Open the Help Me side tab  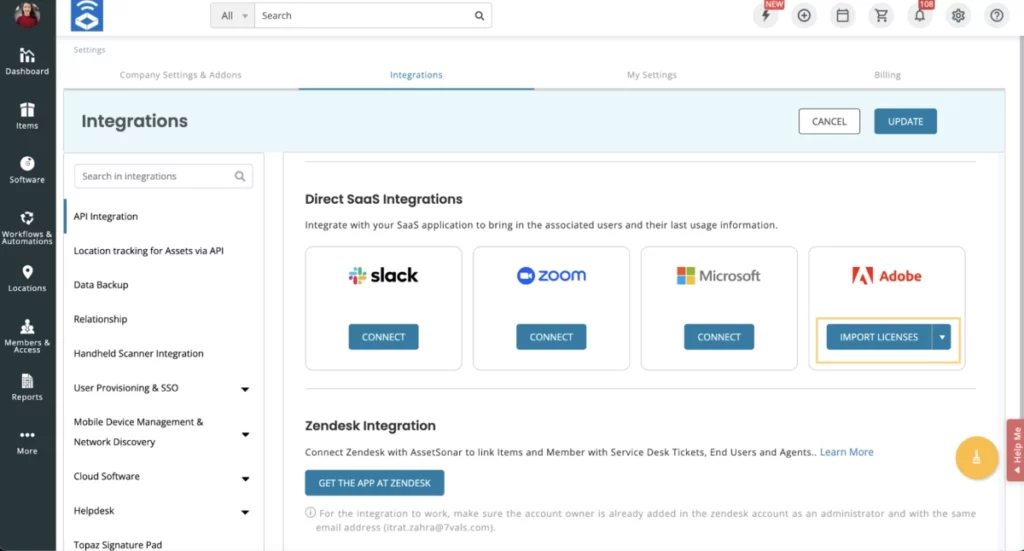(x=1016, y=450)
